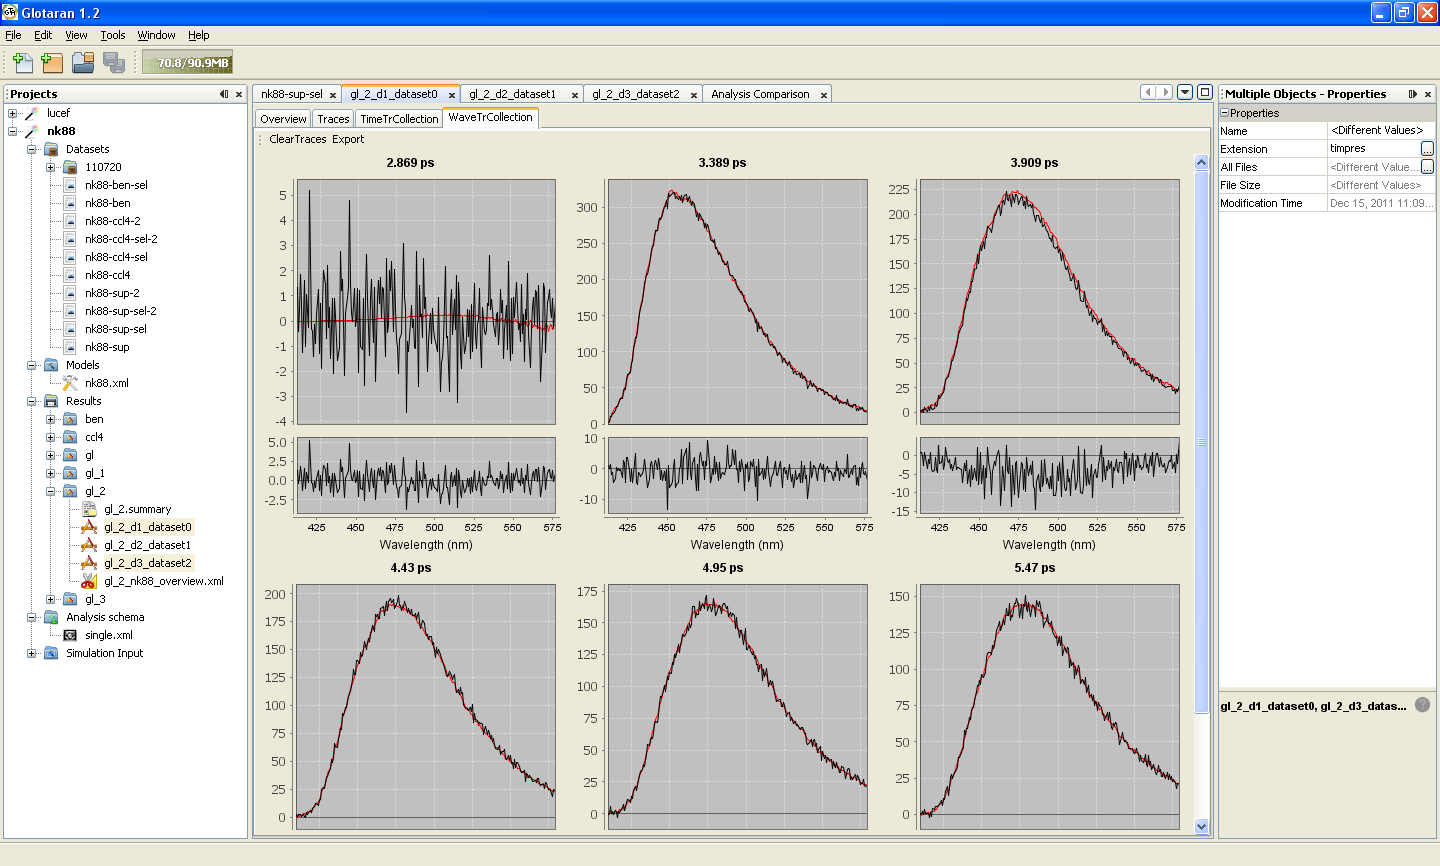Maximize the editor window using the square icon
Image resolution: width=1440 pixels, height=866 pixels.
click(1205, 92)
